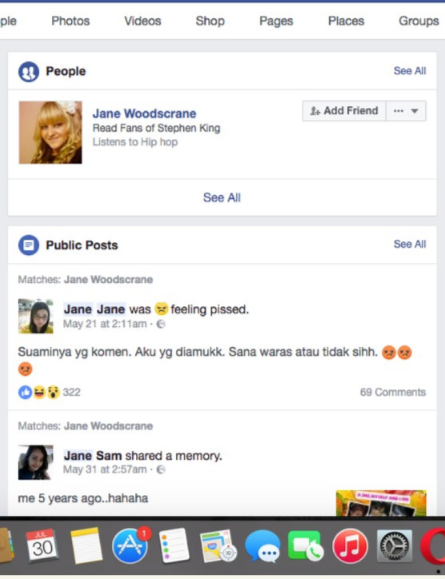The image size is (445, 579).
Task: Open System Preferences gear icon
Action: coord(394,546)
